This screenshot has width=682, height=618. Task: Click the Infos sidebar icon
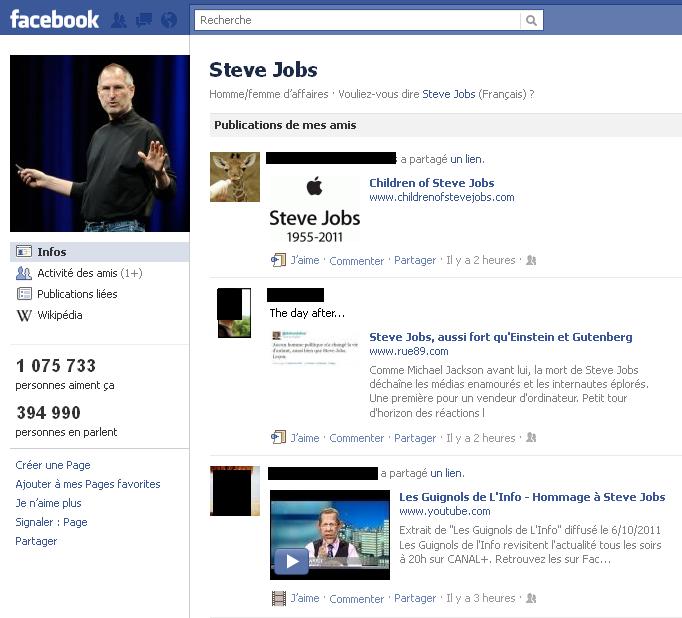24,251
